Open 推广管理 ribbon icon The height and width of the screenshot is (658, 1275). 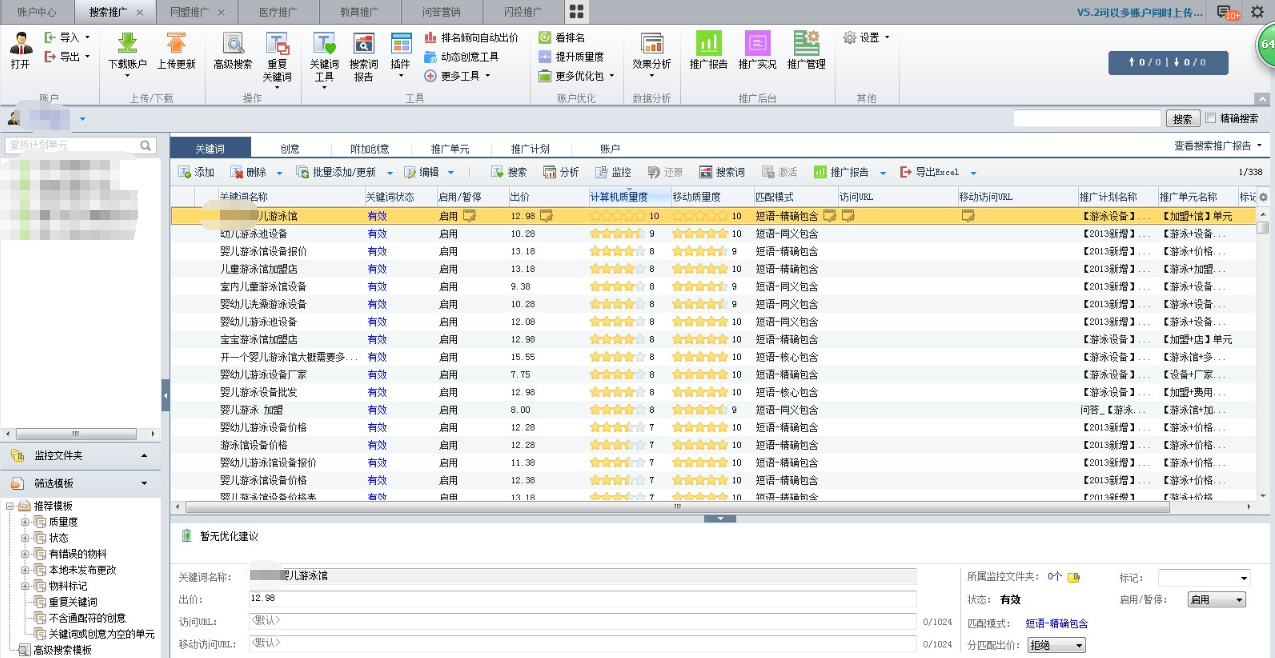pyautogui.click(x=806, y=44)
